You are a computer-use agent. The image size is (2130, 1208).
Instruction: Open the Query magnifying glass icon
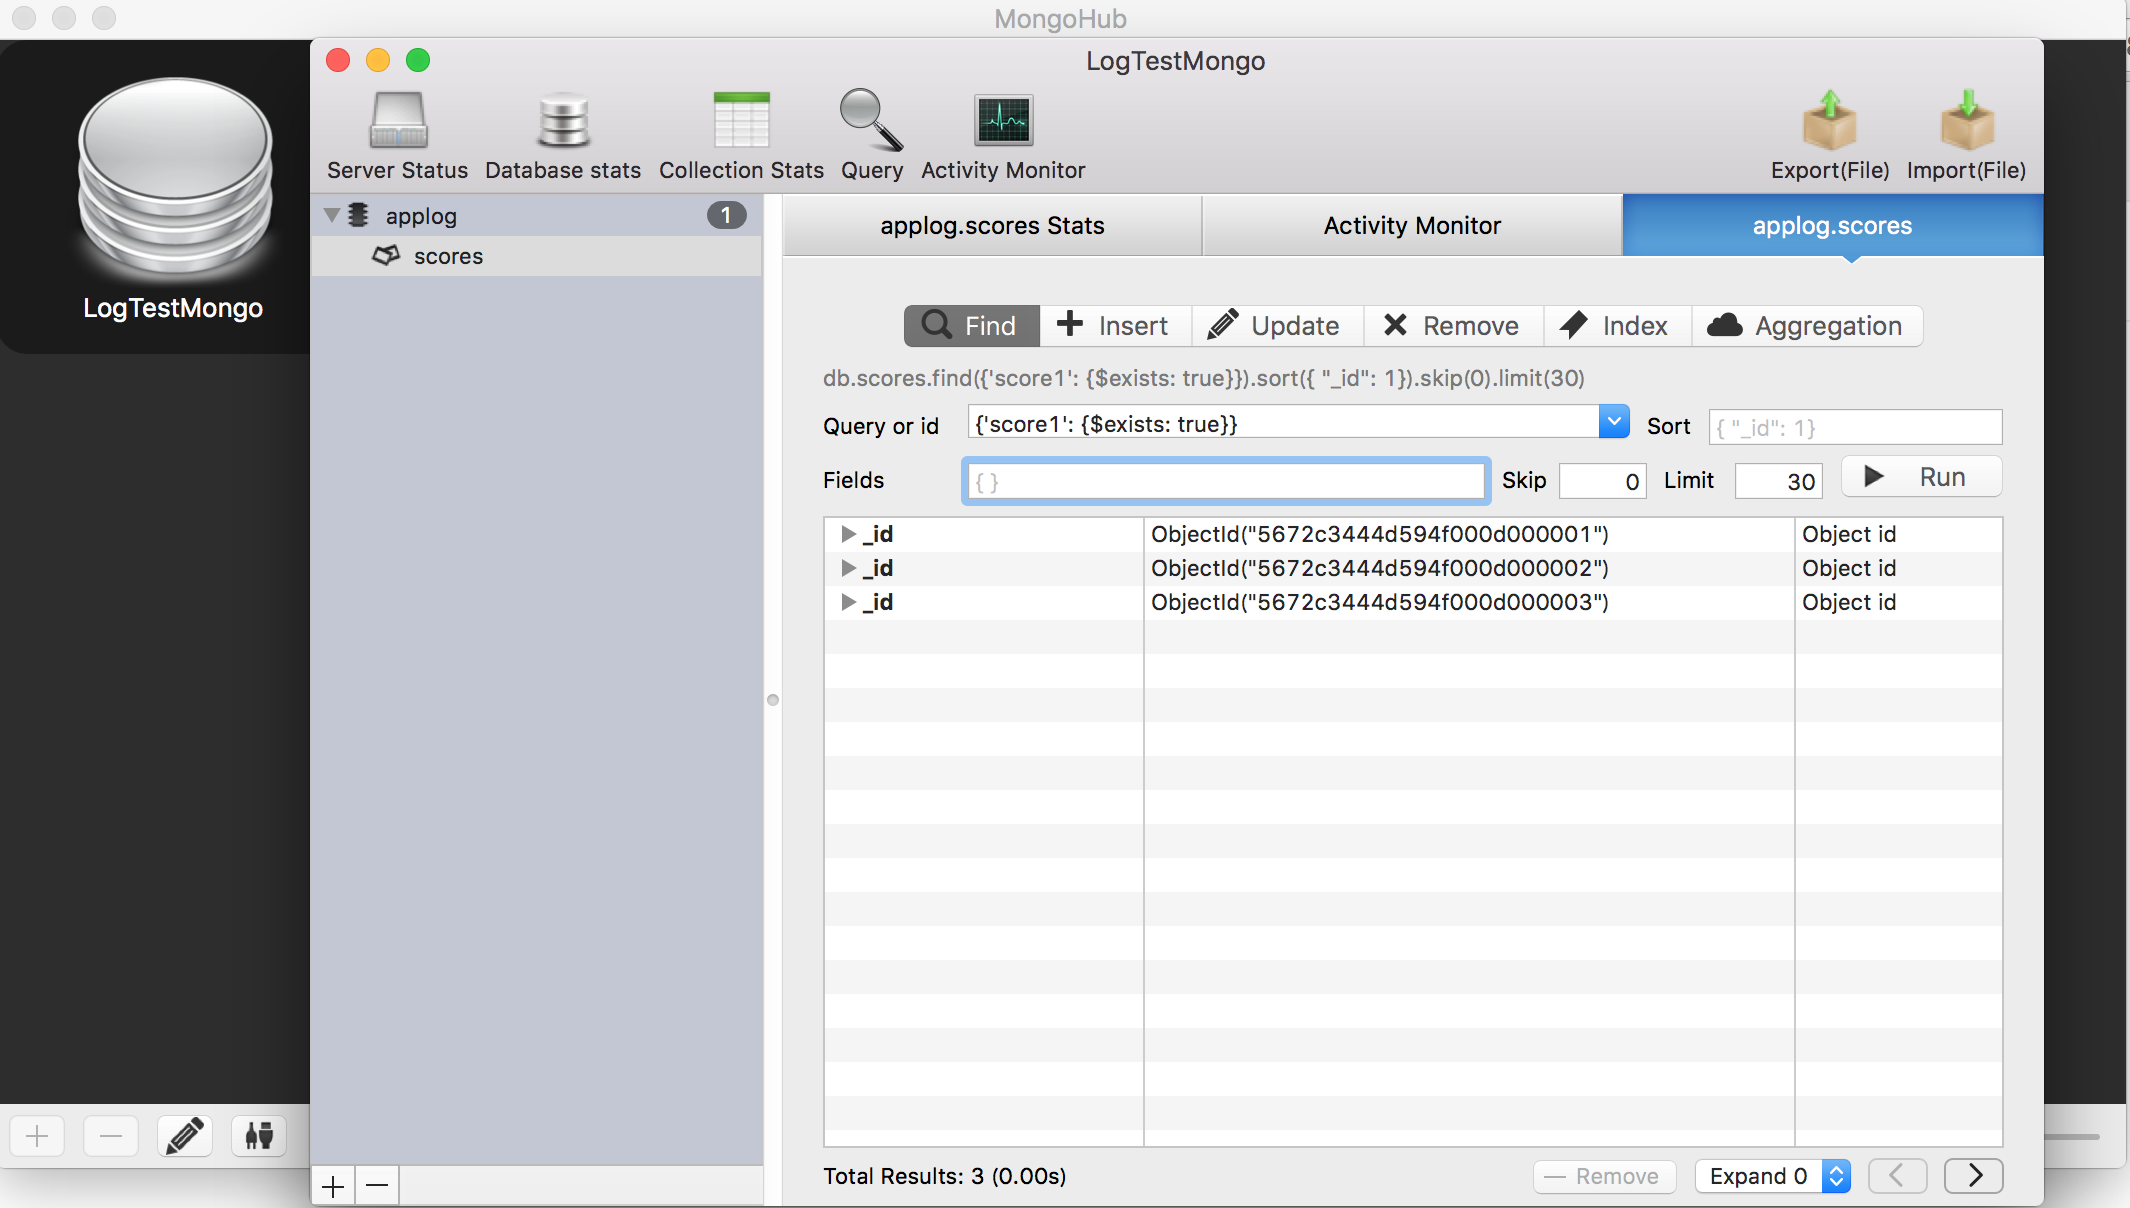pyautogui.click(x=871, y=120)
